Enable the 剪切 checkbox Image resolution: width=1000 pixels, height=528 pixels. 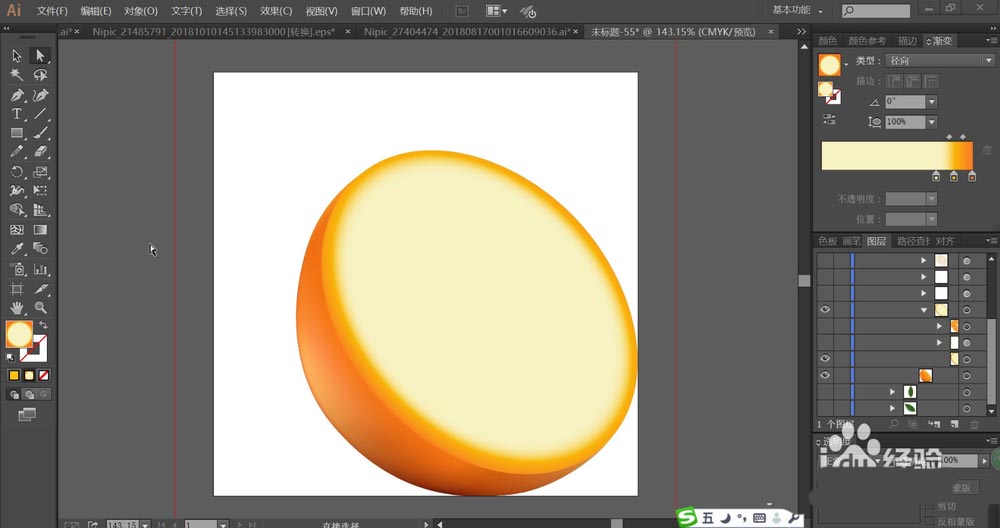point(929,506)
